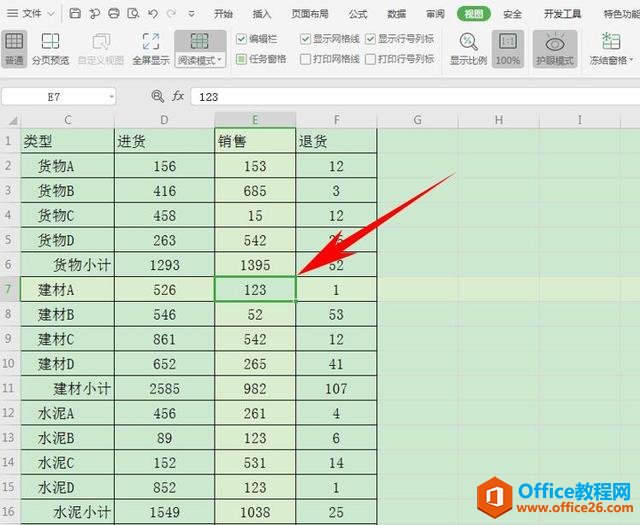Click the magnifier icon beside fx
This screenshot has height=525, width=640.
click(158, 96)
